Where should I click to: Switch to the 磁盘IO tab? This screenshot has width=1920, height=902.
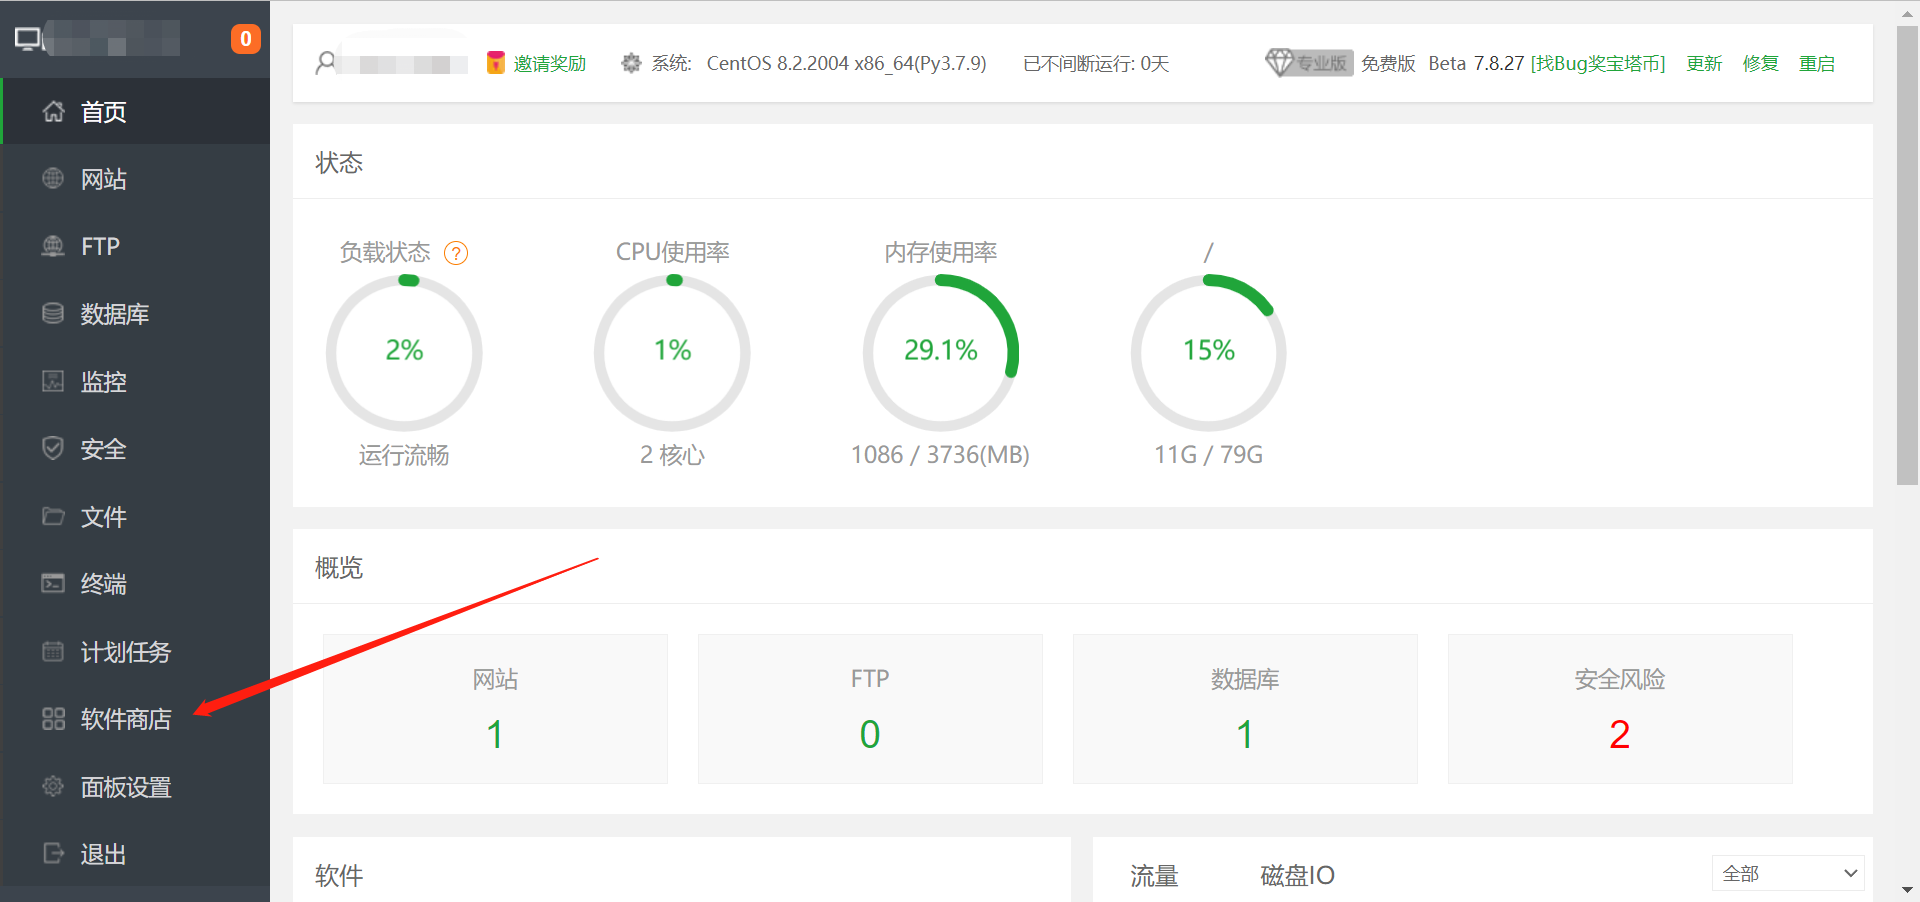click(1297, 876)
